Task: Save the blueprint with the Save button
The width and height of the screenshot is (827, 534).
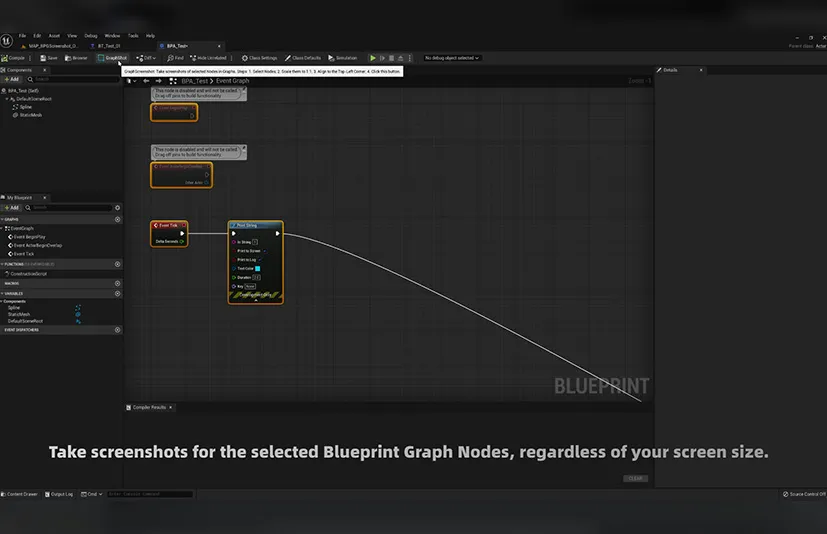Action: coord(49,58)
